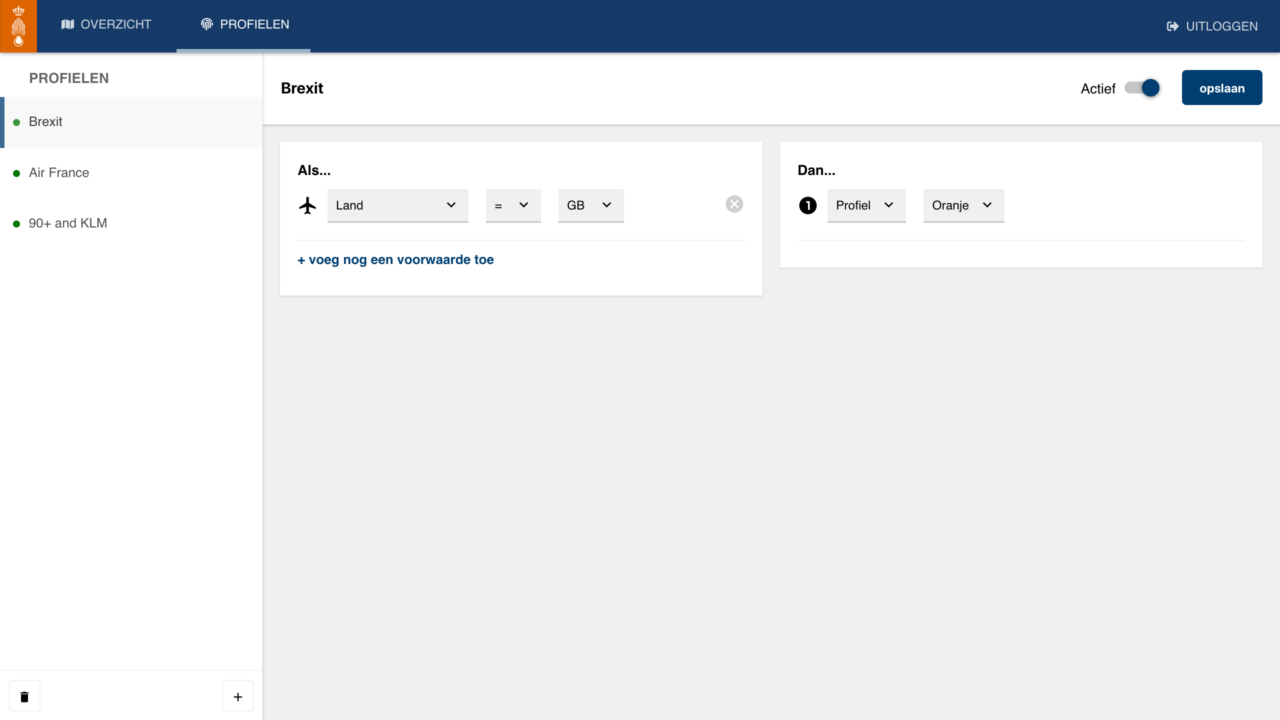Click the Dan... section heading
This screenshot has height=720, width=1280.
point(816,170)
